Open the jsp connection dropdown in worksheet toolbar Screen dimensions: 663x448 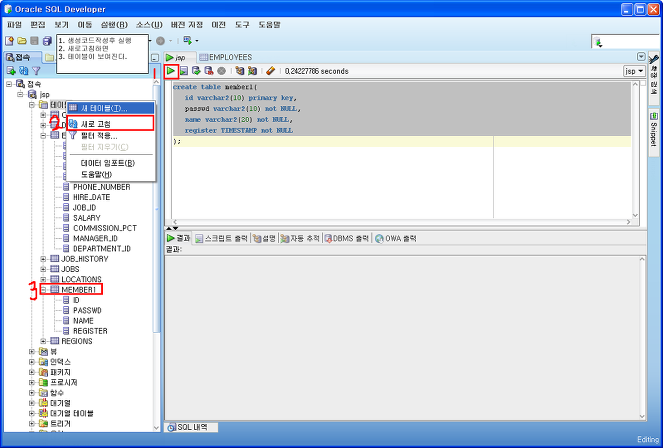coord(634,71)
